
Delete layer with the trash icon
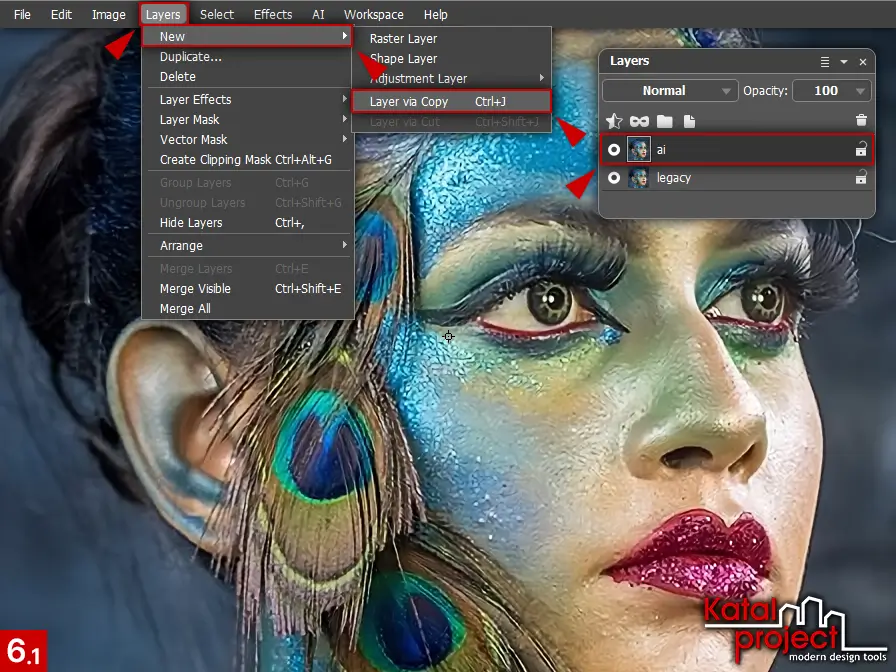point(861,121)
